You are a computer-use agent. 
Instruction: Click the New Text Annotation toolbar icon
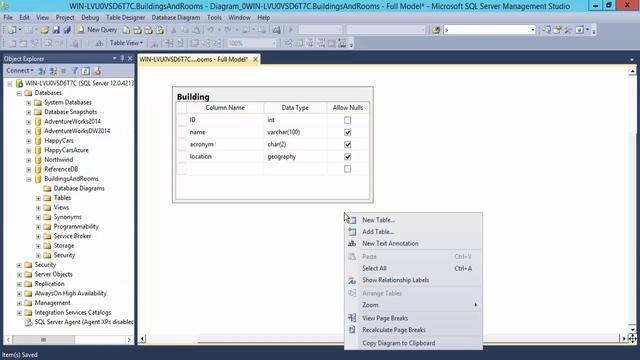99,43
